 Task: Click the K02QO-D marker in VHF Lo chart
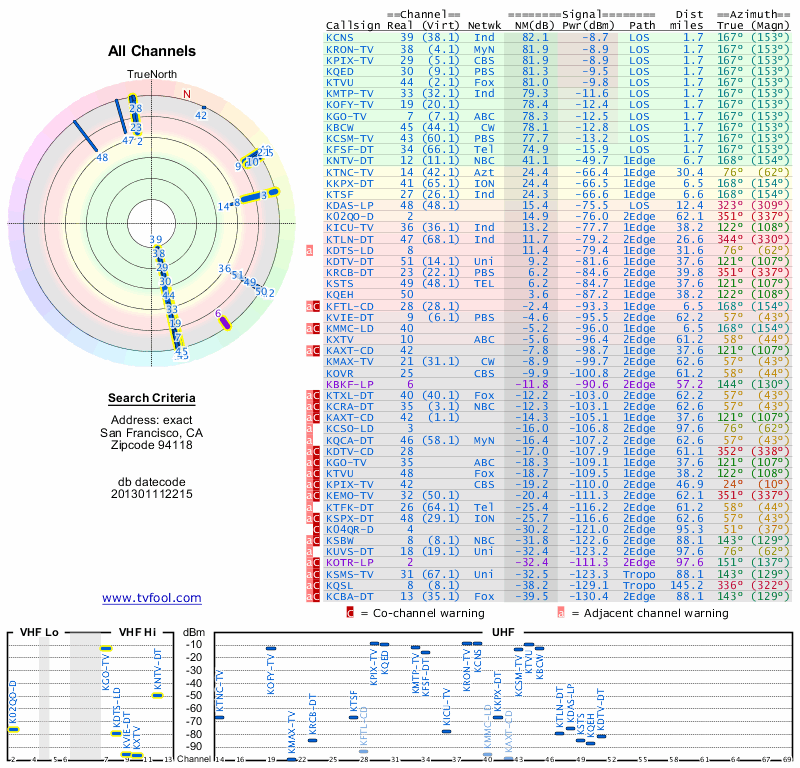[13, 729]
